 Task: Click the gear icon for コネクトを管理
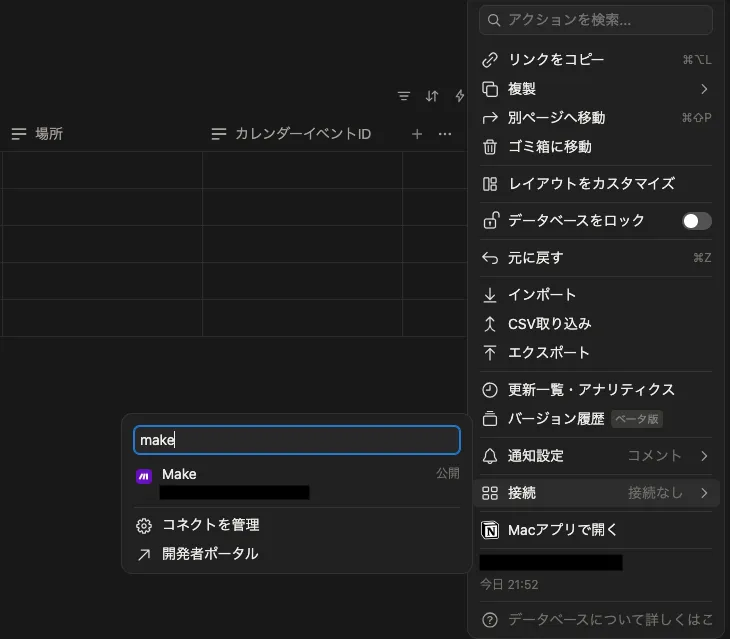click(x=144, y=525)
